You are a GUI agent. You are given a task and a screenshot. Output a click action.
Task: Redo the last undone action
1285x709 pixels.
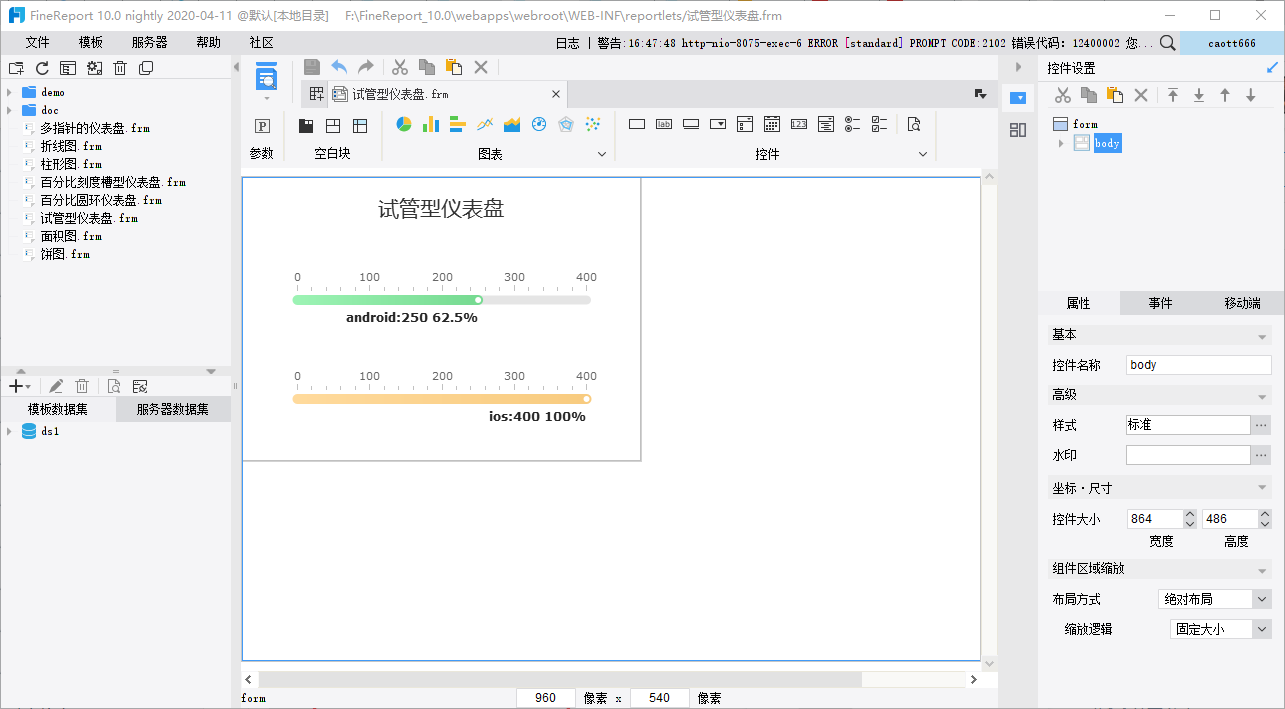365,67
